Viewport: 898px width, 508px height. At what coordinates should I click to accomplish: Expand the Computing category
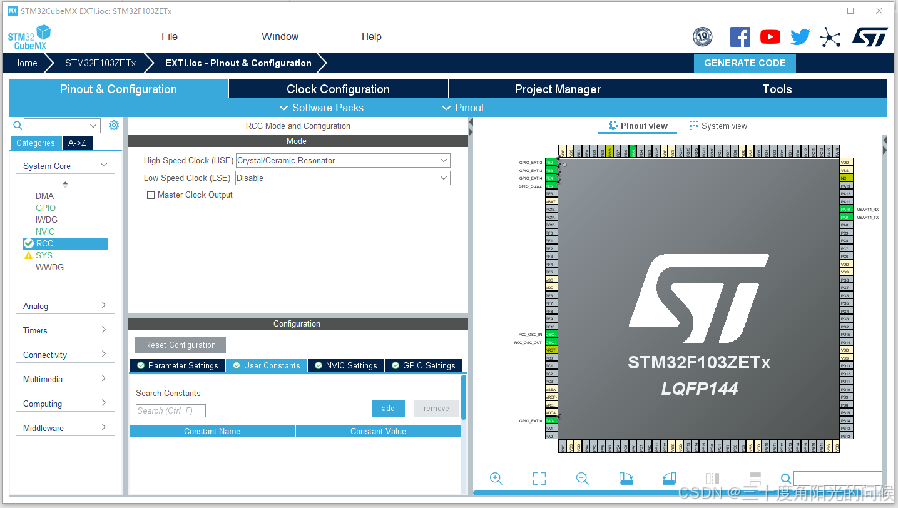[104, 403]
